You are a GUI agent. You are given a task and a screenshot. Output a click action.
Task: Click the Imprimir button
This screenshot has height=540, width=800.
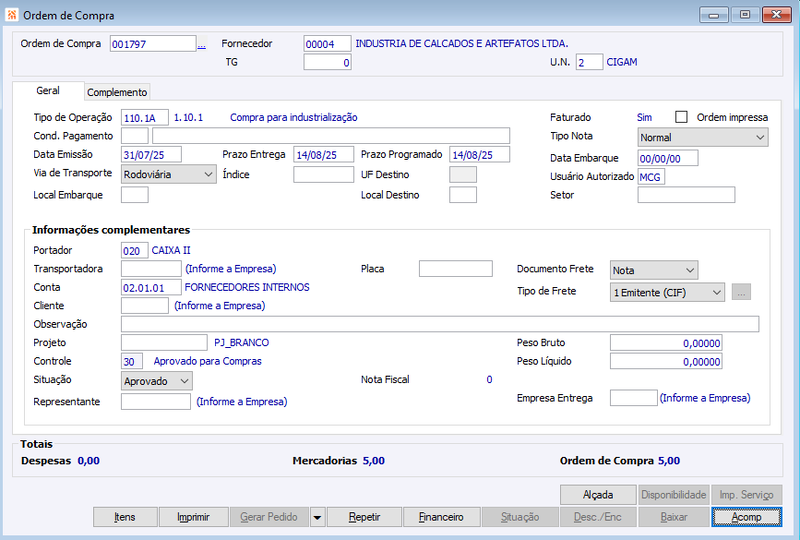193,517
